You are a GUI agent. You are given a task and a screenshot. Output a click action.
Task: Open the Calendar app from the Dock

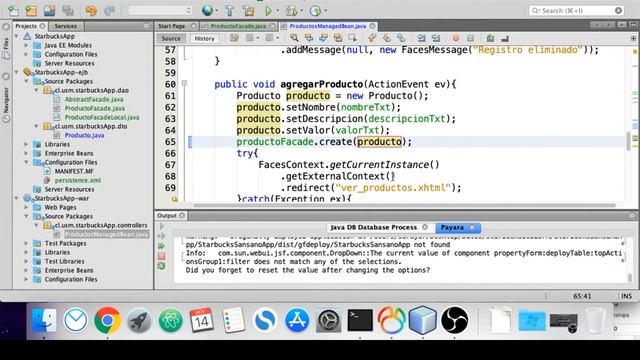[x=202, y=320]
